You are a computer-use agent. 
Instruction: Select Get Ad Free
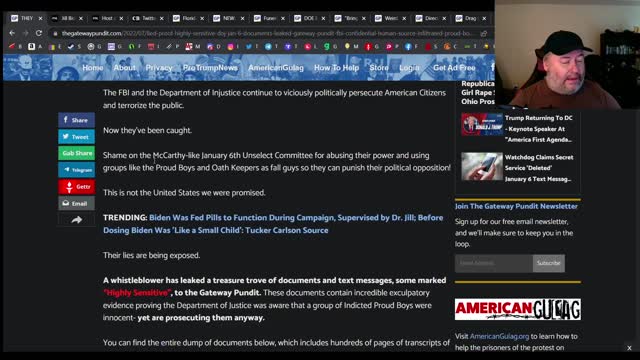(454, 68)
